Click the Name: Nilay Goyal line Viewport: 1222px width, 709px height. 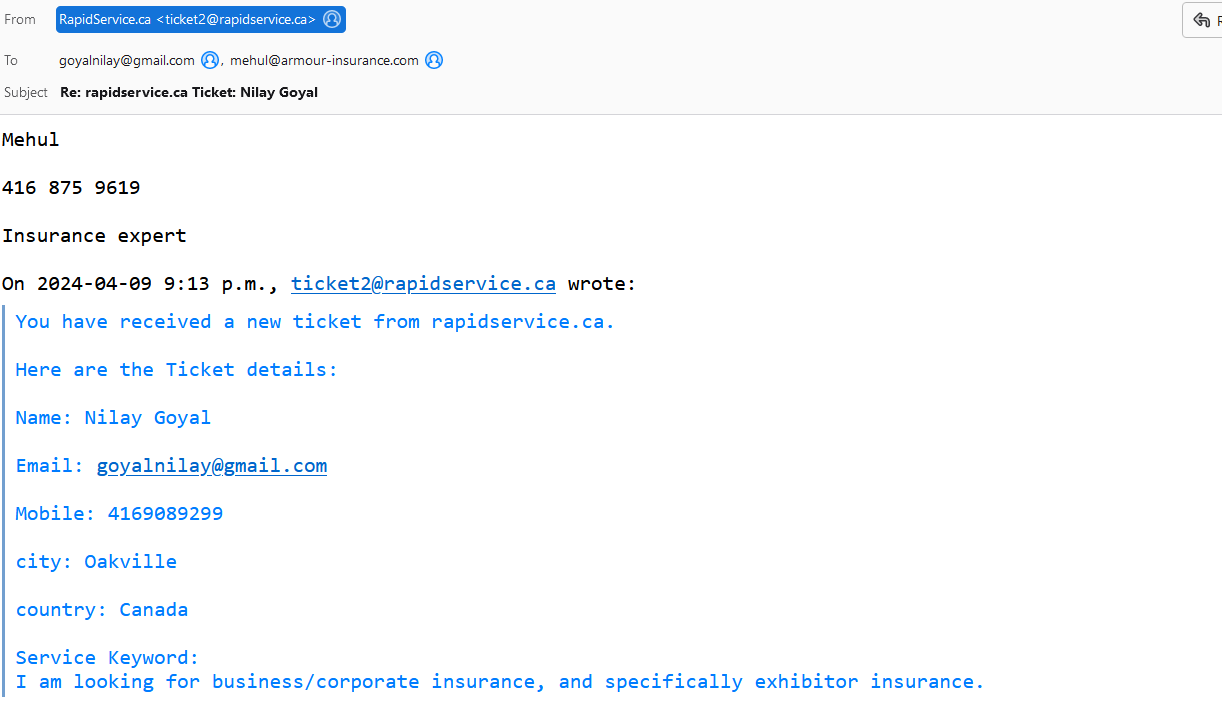(x=113, y=418)
